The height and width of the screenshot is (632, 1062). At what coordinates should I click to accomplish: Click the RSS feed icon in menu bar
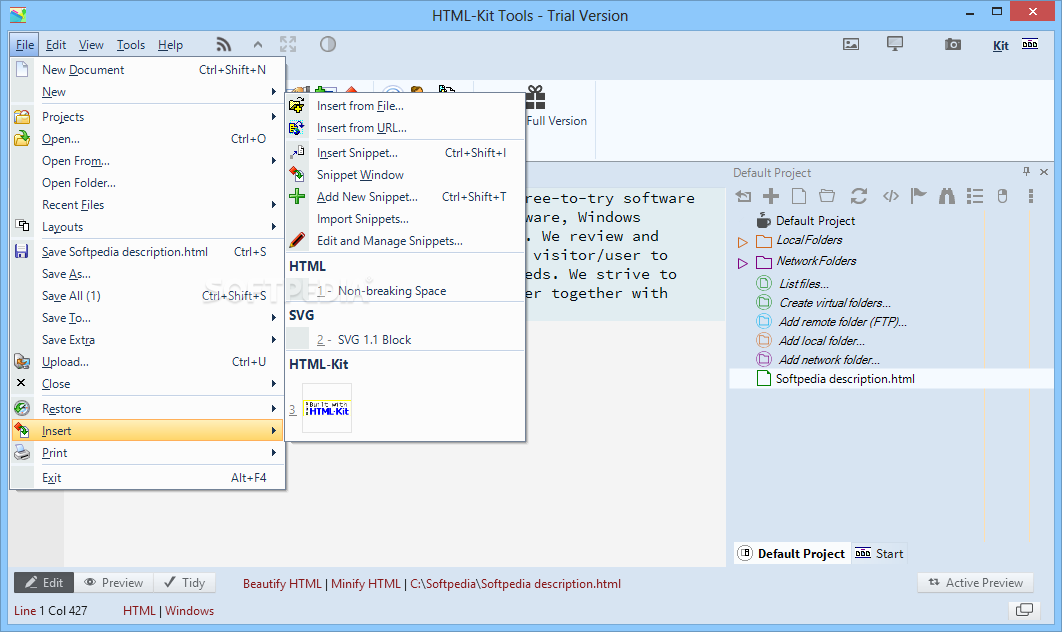click(224, 45)
